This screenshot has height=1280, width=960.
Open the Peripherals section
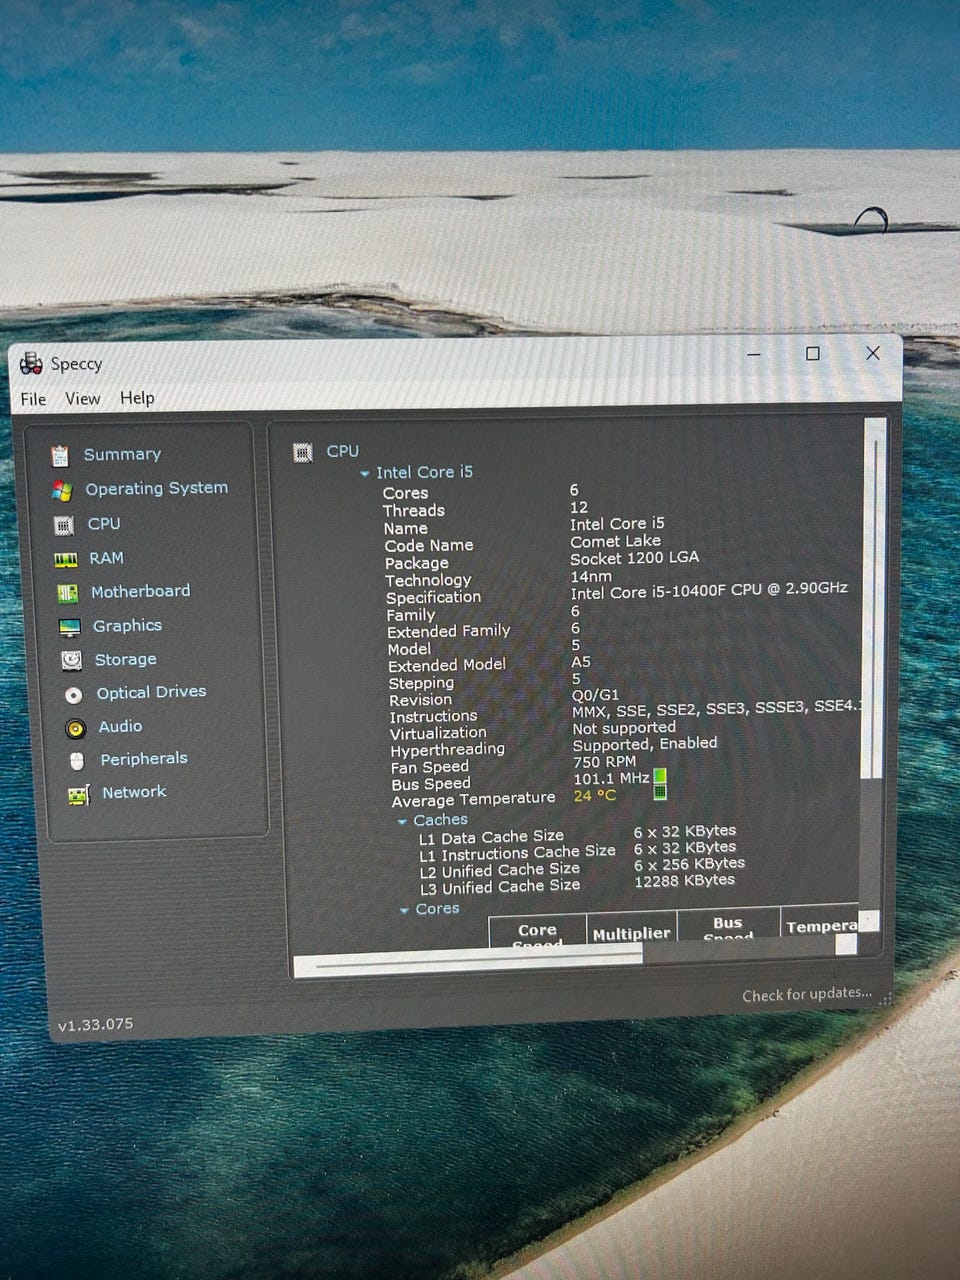click(x=144, y=759)
